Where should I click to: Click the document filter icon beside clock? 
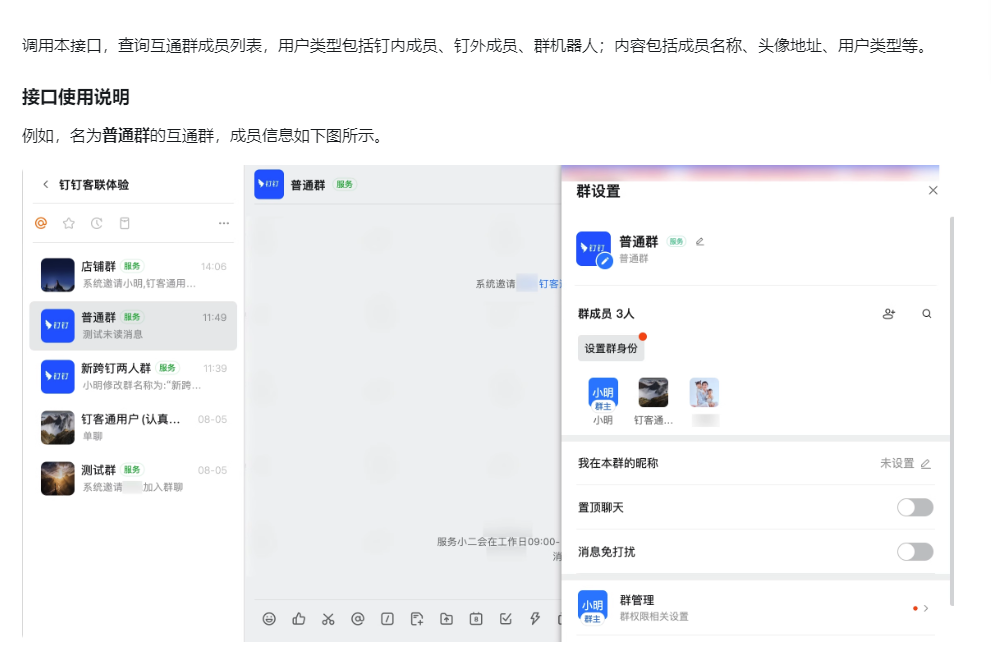point(125,223)
